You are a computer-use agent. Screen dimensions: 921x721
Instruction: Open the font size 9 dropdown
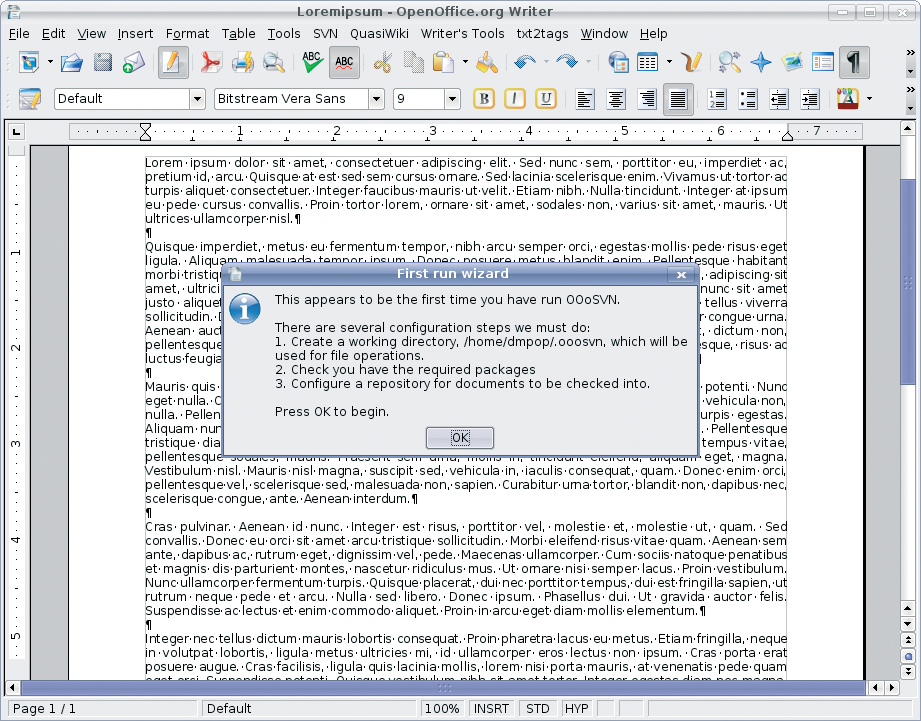[x=452, y=99]
